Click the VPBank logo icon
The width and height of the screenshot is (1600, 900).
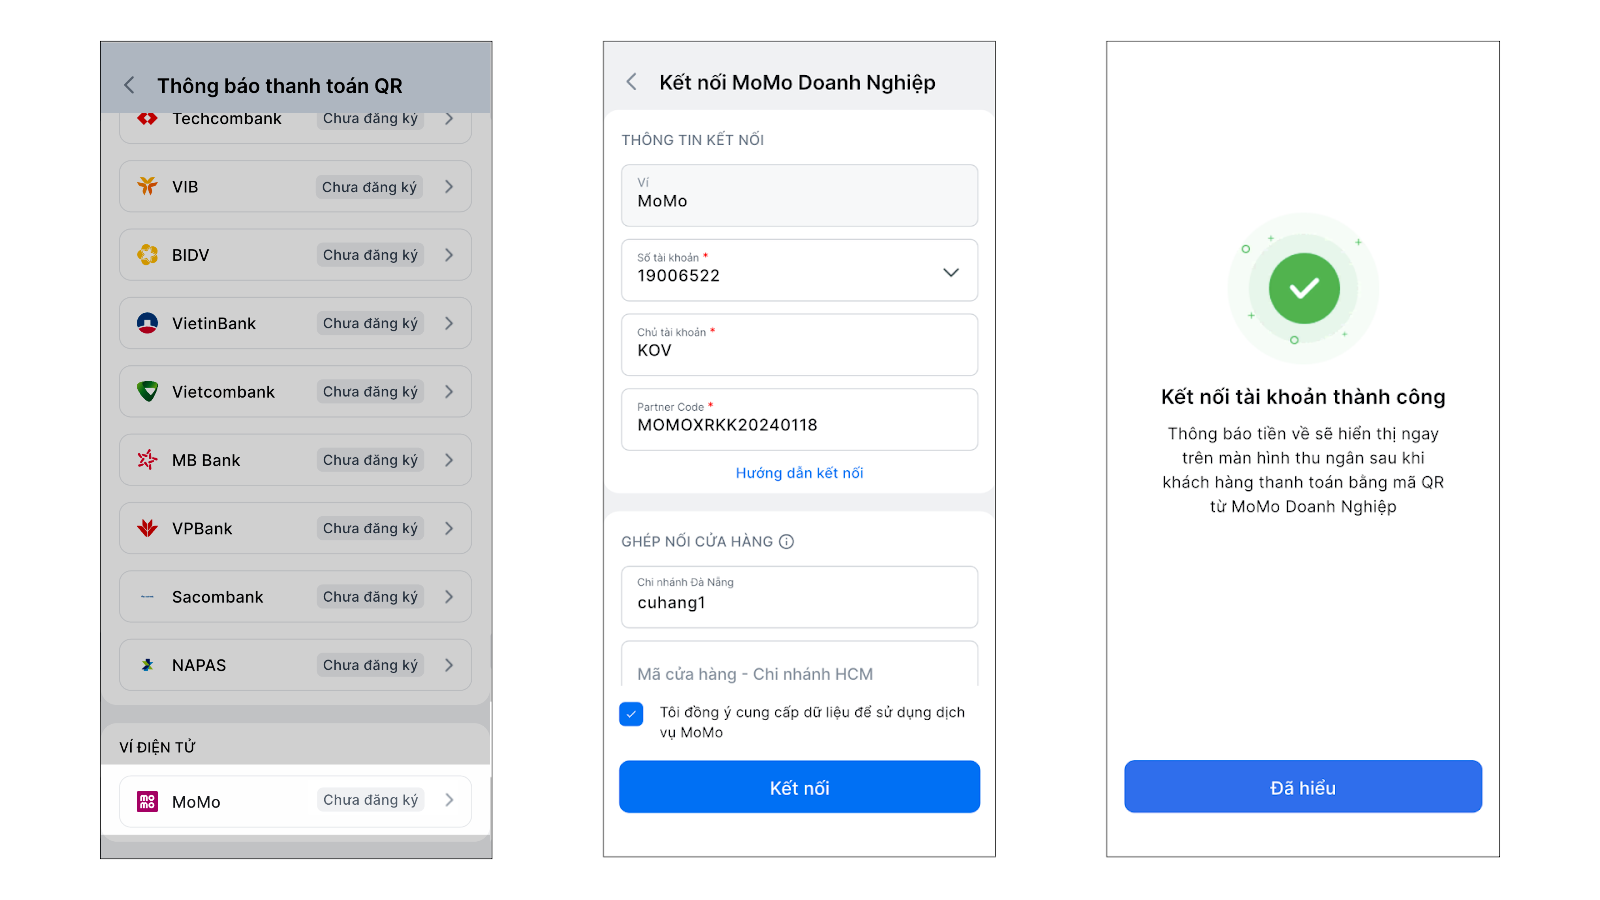point(147,528)
